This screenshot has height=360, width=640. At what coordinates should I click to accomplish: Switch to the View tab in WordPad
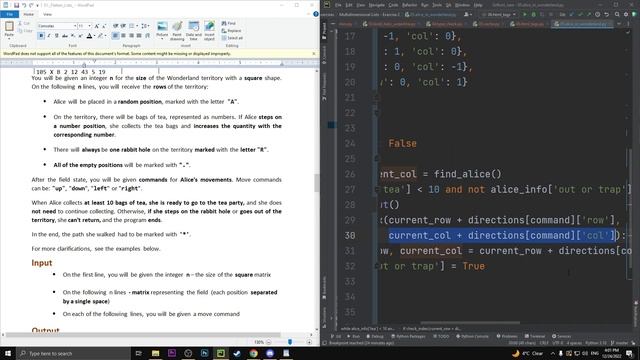click(x=47, y=14)
